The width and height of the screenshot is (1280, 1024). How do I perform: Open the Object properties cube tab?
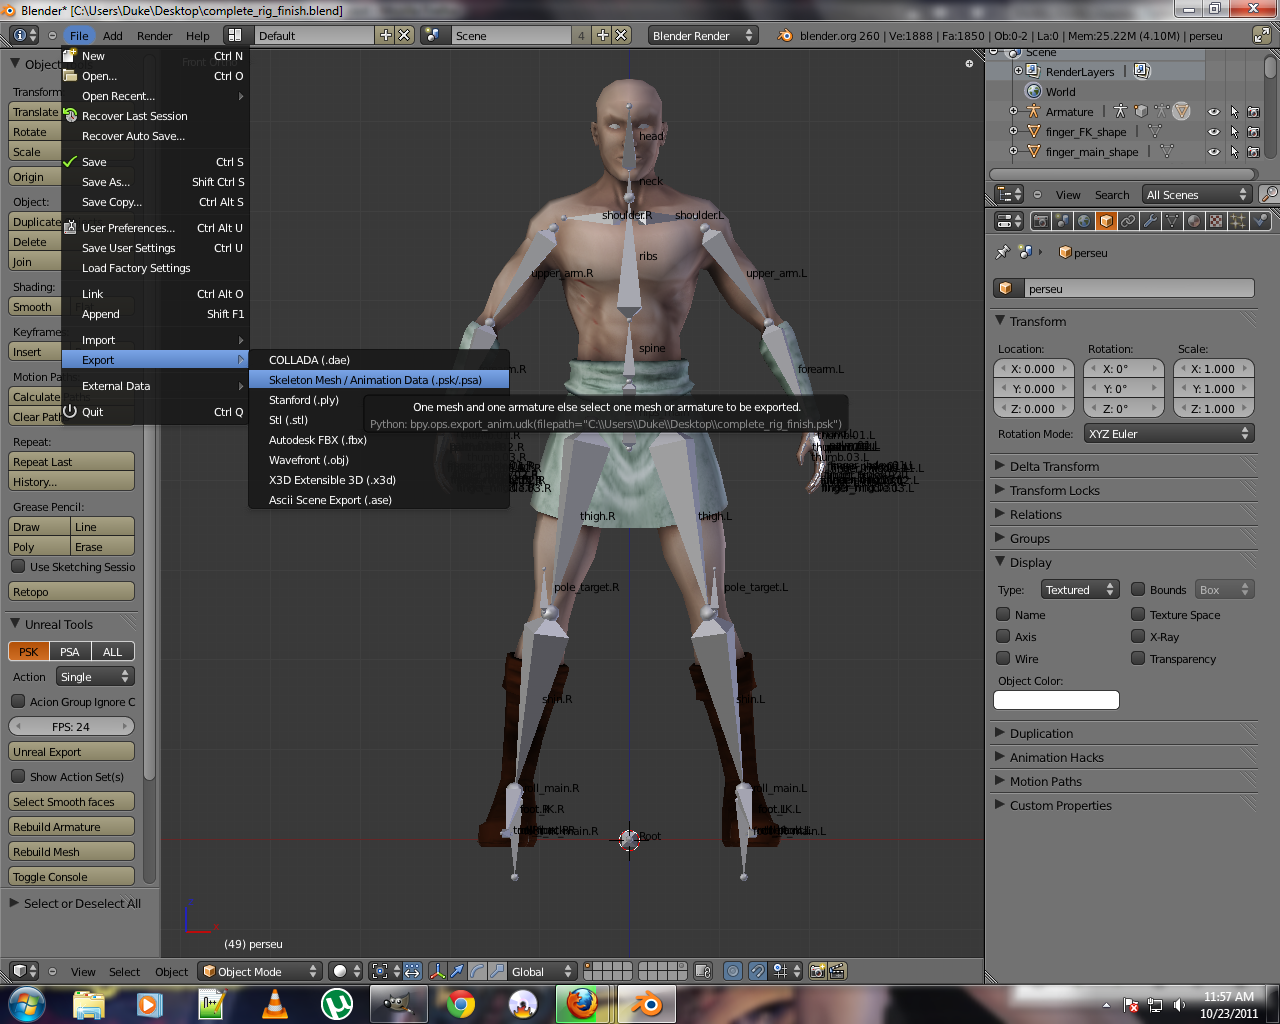click(x=1106, y=221)
